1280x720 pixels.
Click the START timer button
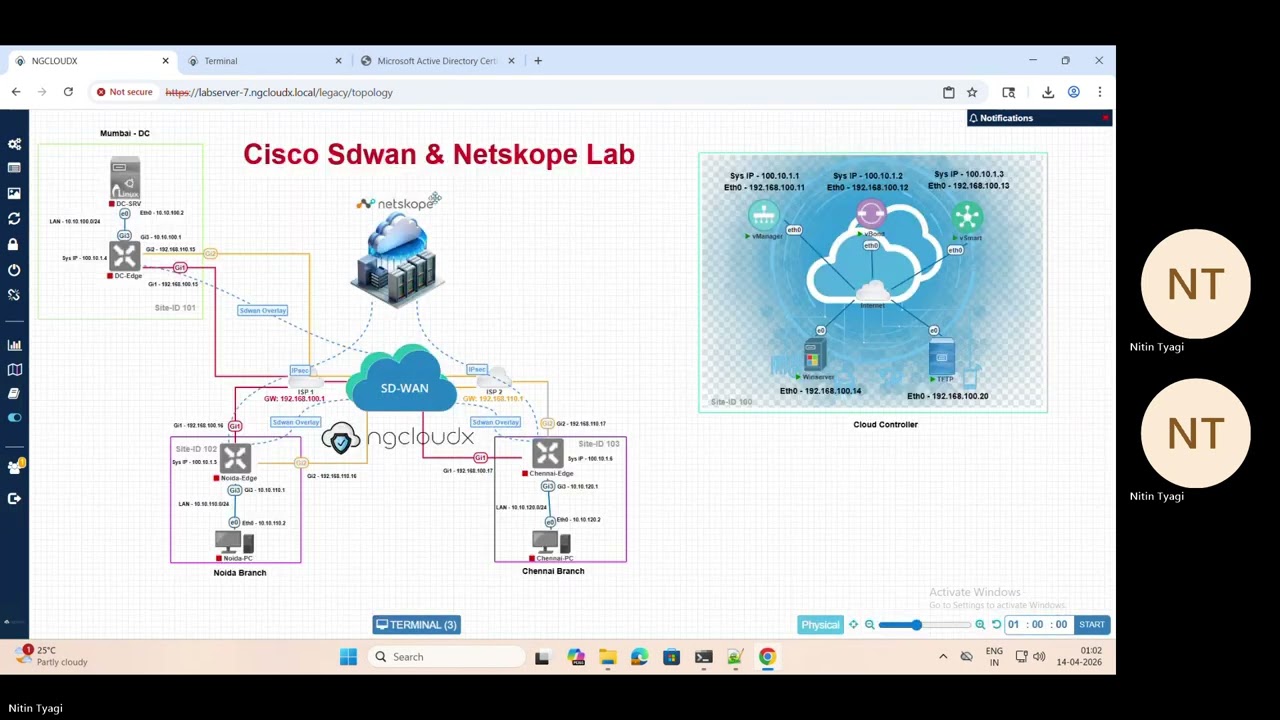1091,625
